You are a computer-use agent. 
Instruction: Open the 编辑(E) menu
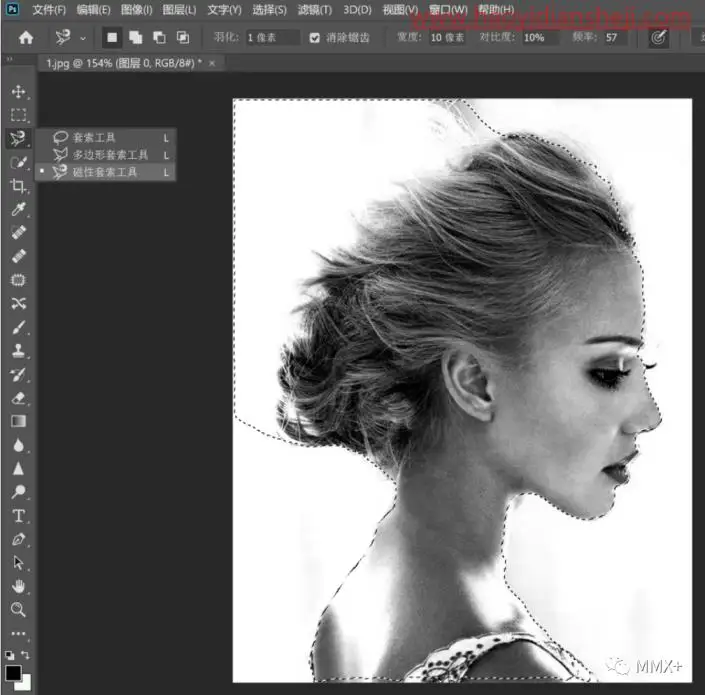pos(93,9)
